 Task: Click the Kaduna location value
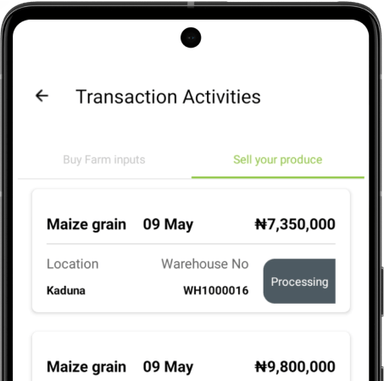tap(66, 290)
